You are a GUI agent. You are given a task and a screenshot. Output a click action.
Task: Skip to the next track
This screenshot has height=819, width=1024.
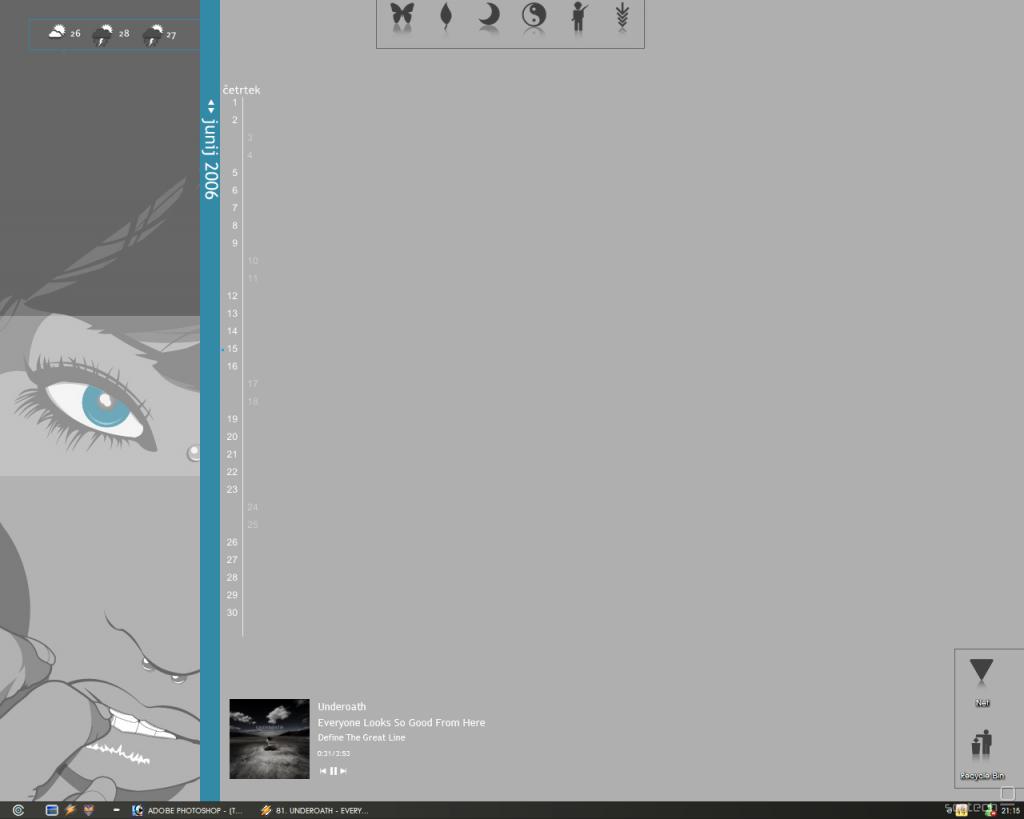click(x=344, y=771)
